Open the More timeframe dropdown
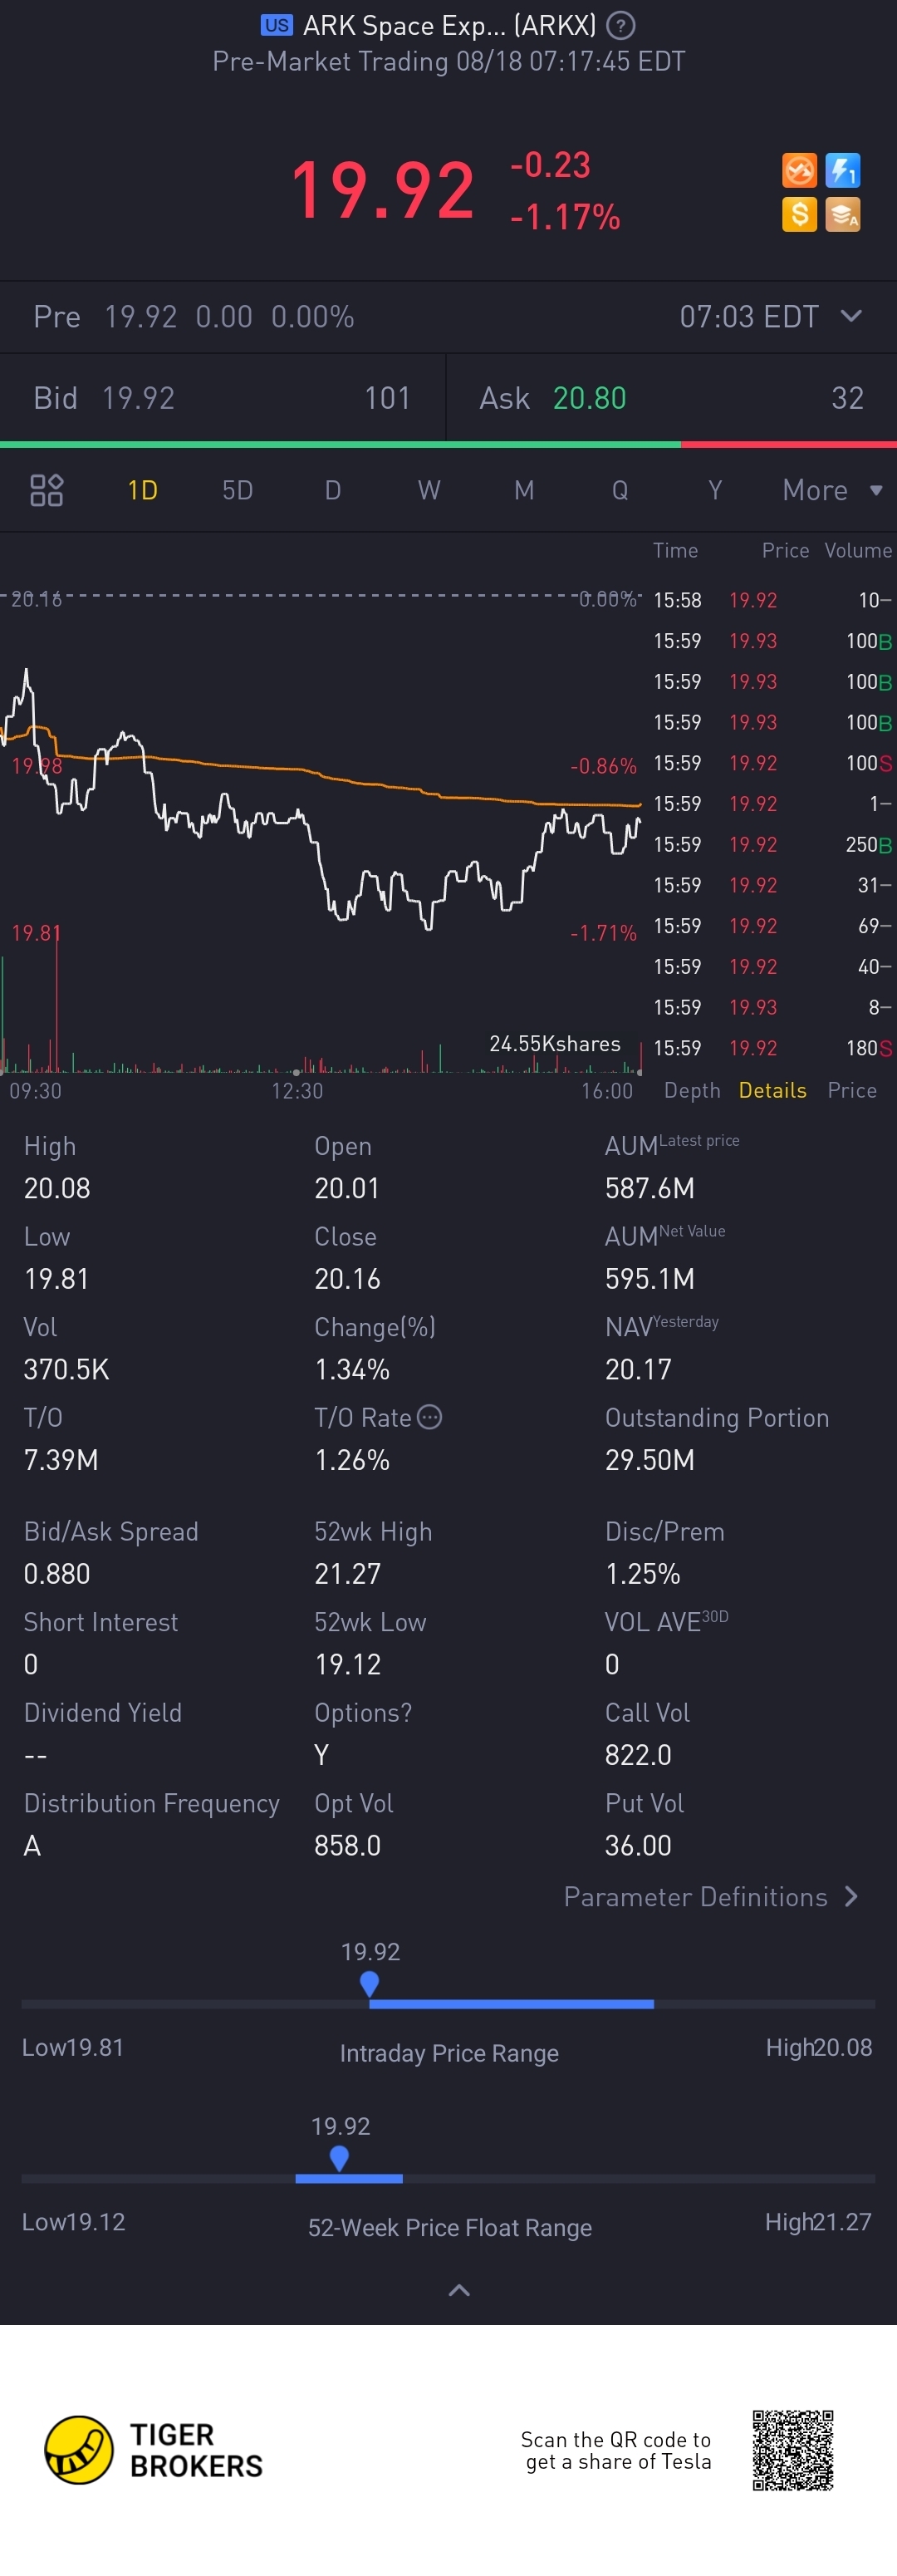897x2576 pixels. (x=832, y=490)
